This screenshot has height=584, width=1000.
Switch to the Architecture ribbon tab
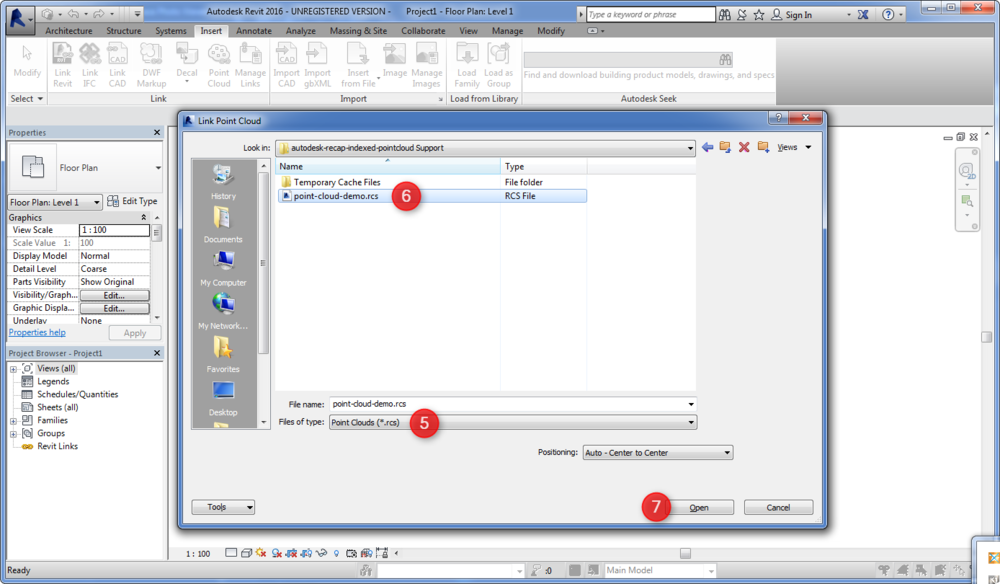click(68, 31)
